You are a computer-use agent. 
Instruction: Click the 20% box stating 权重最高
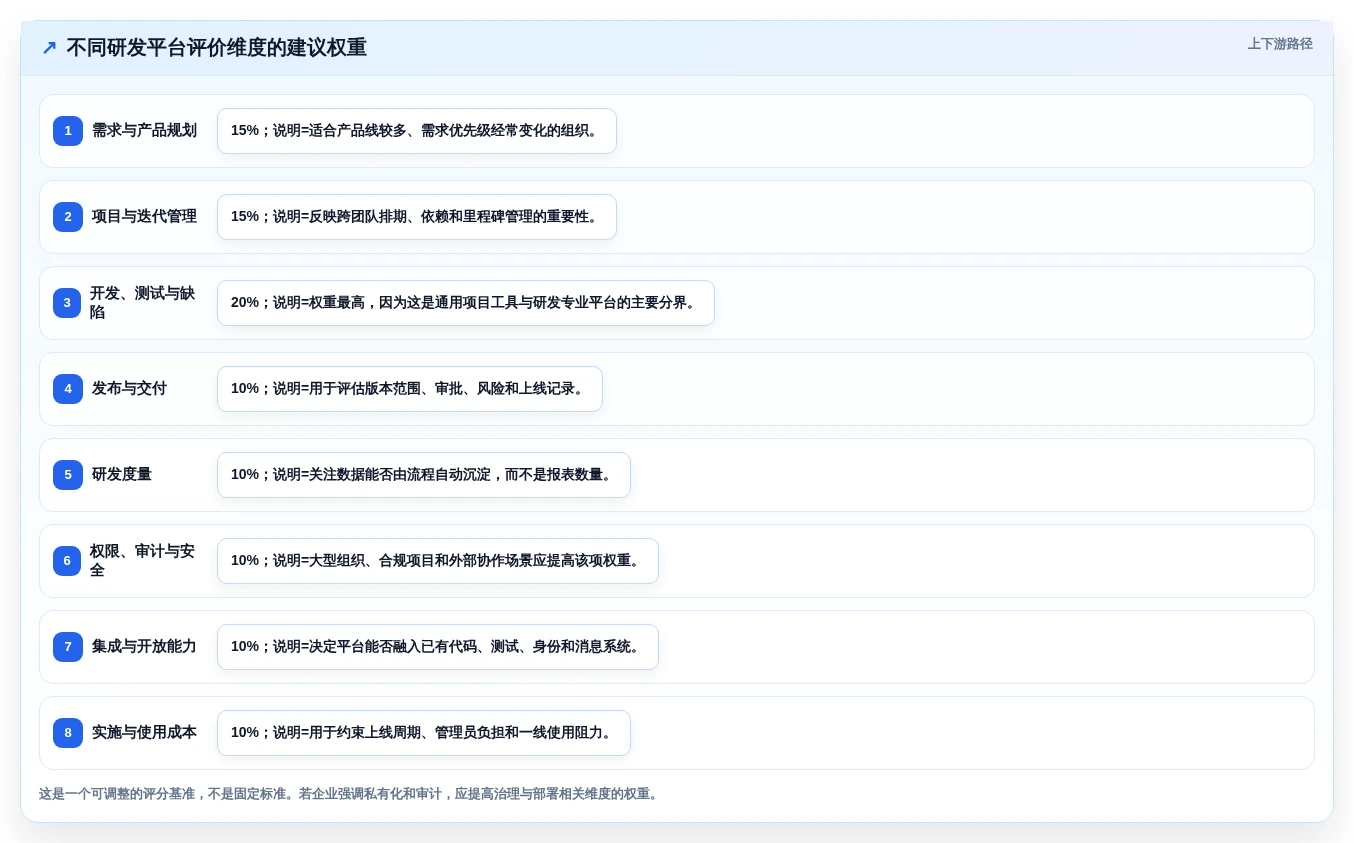[x=466, y=303]
